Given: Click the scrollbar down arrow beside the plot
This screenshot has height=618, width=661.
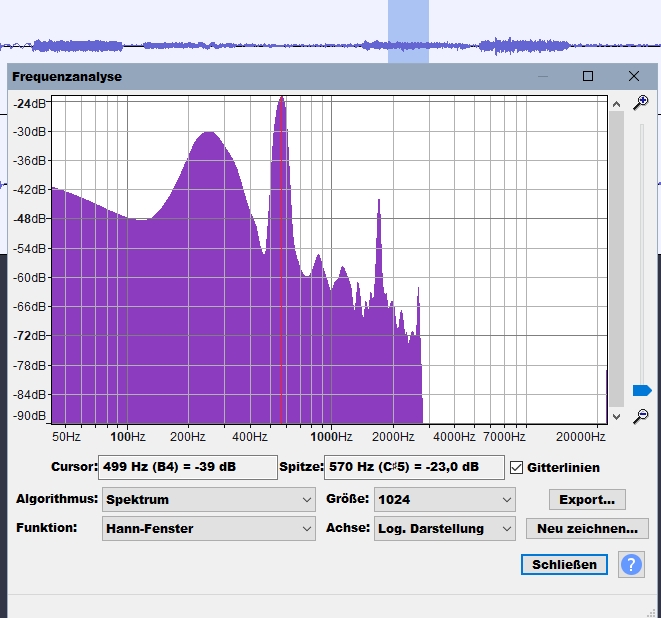Looking at the screenshot, I should (616, 415).
